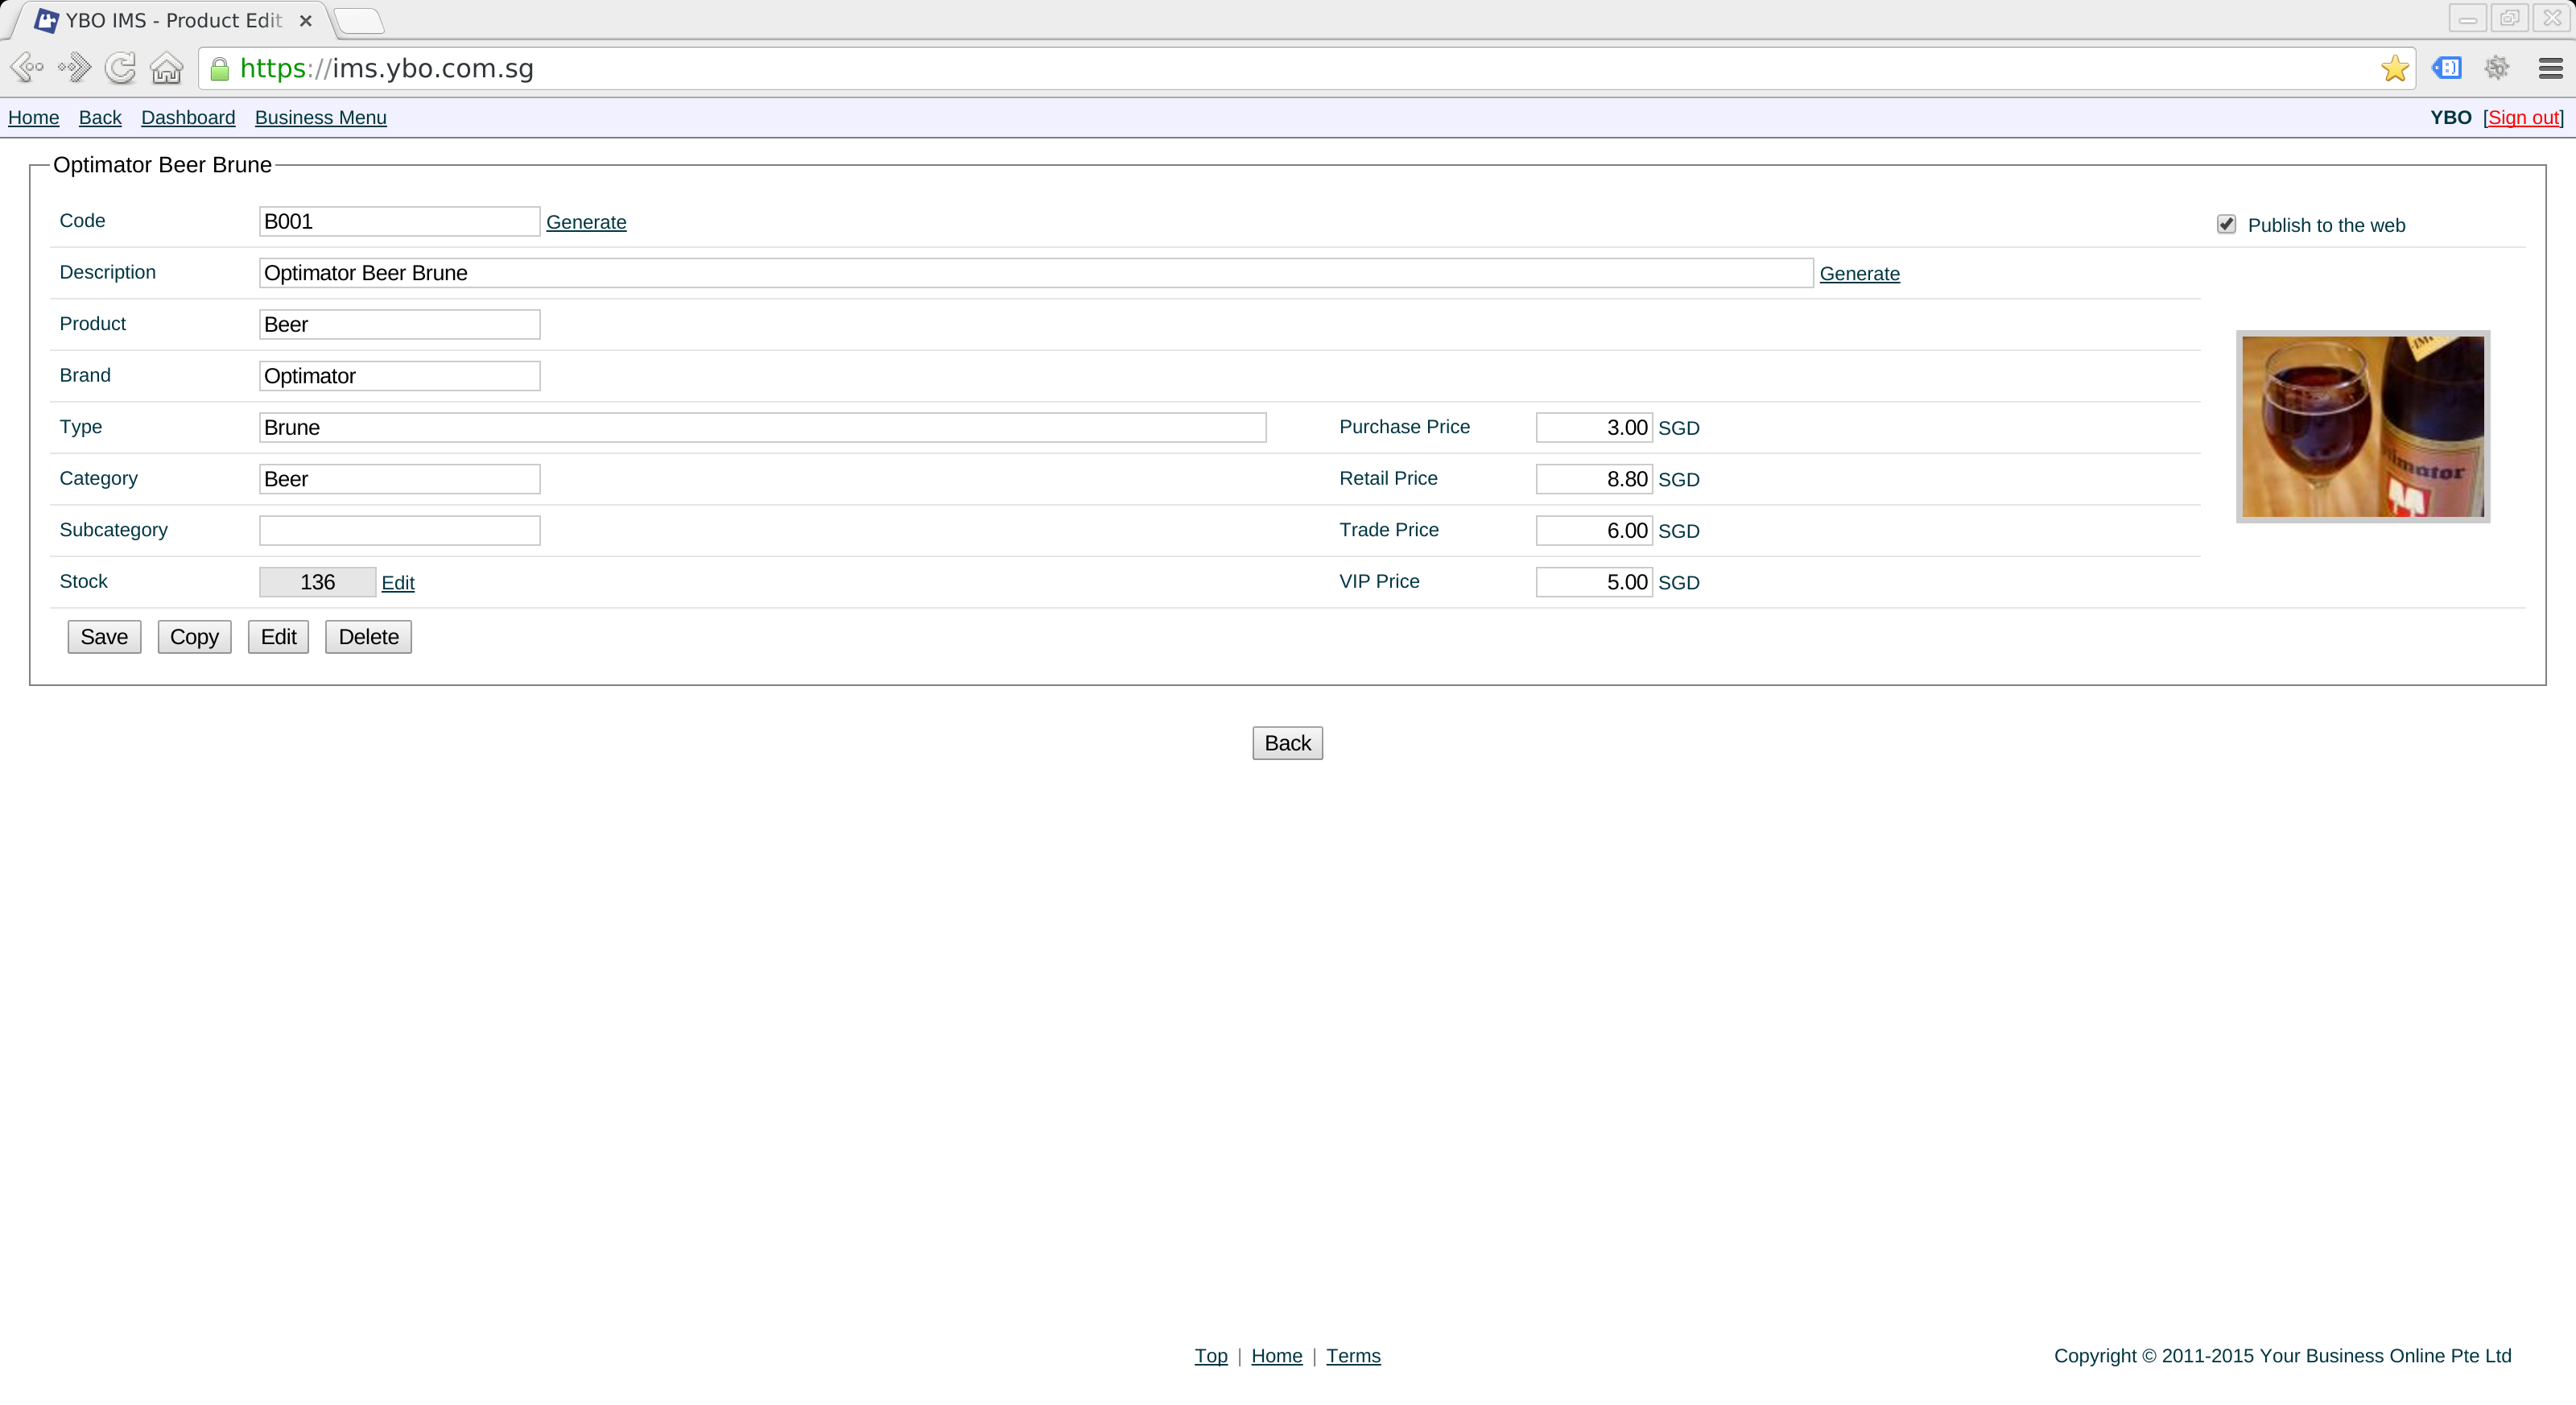The image size is (2576, 1405).
Task: Go to Dashboard in top navigation
Action: coord(188,117)
